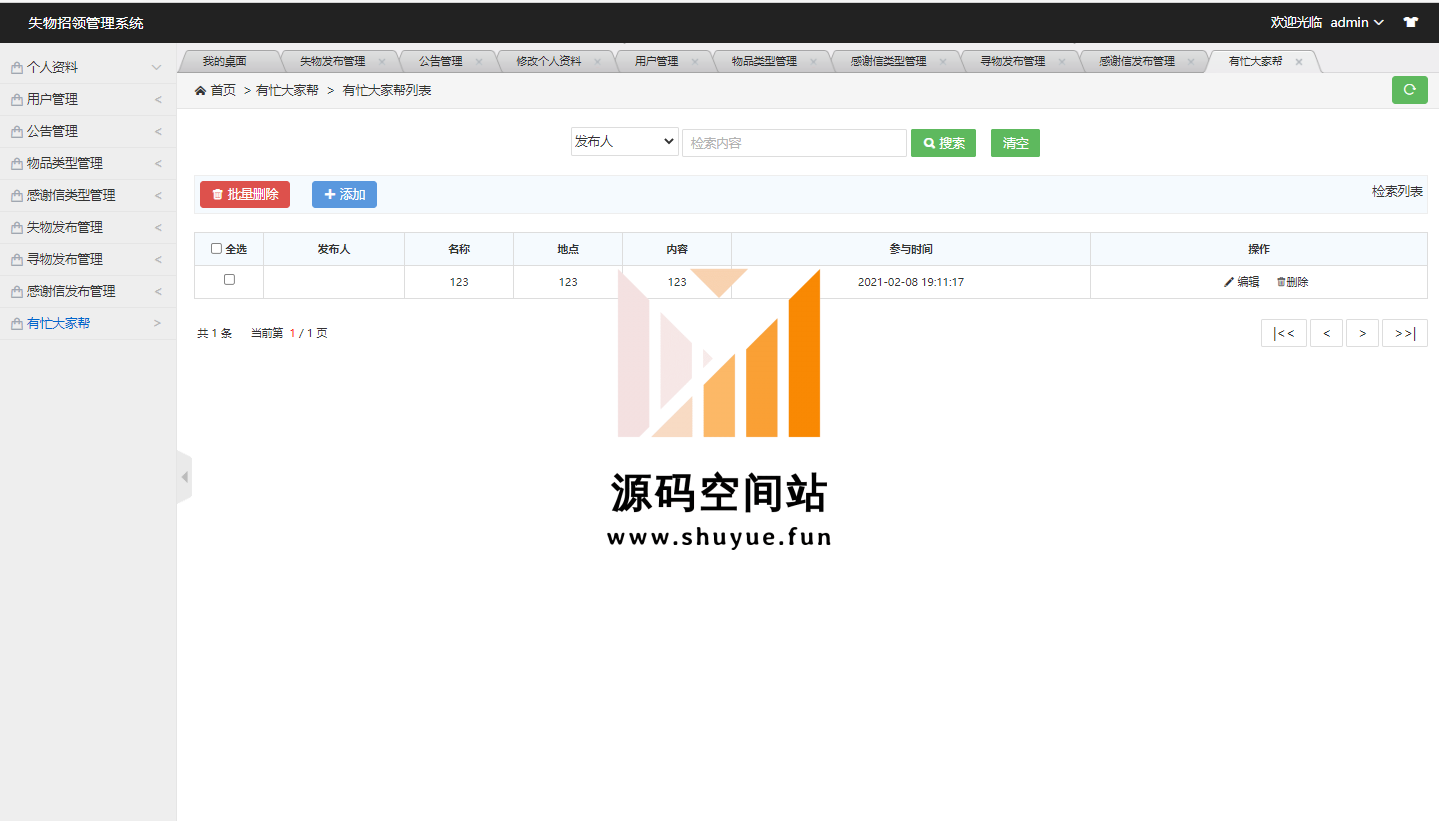Click the trash delete icon in row 123
The width and height of the screenshot is (1439, 821).
pyautogui.click(x=1281, y=282)
